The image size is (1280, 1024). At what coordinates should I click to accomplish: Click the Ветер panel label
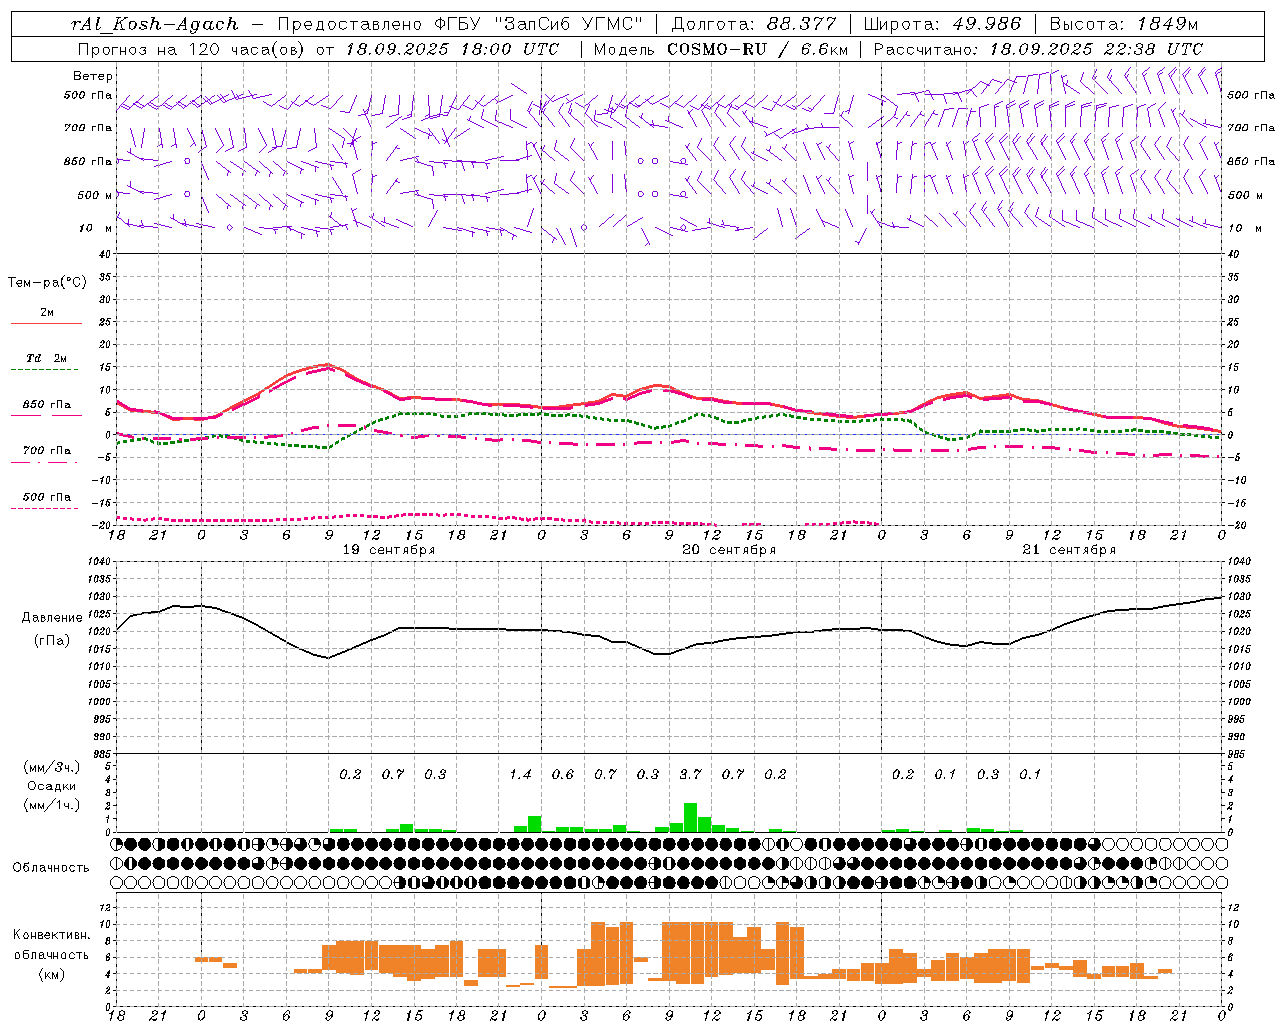[x=93, y=76]
